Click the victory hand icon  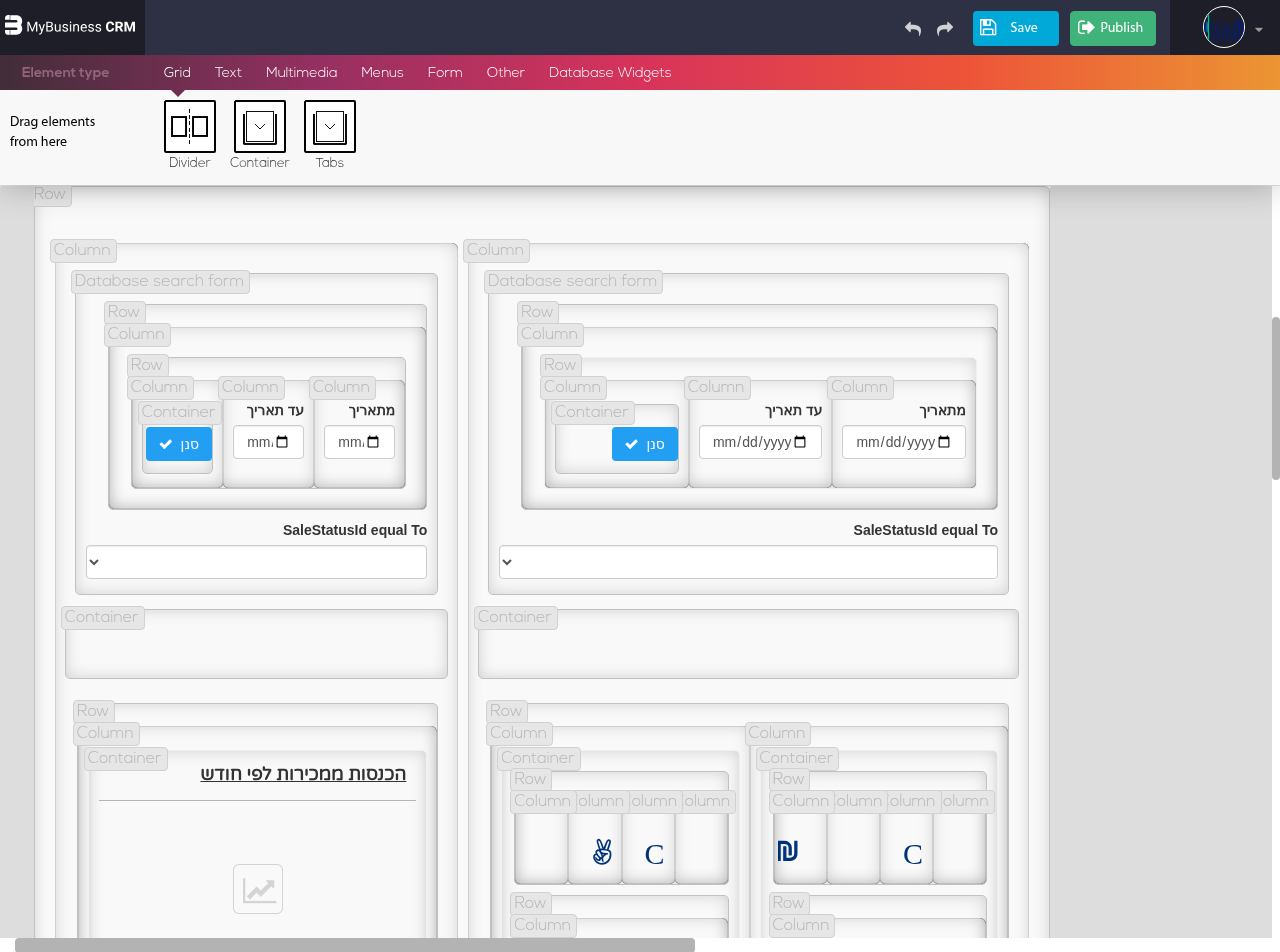602,852
